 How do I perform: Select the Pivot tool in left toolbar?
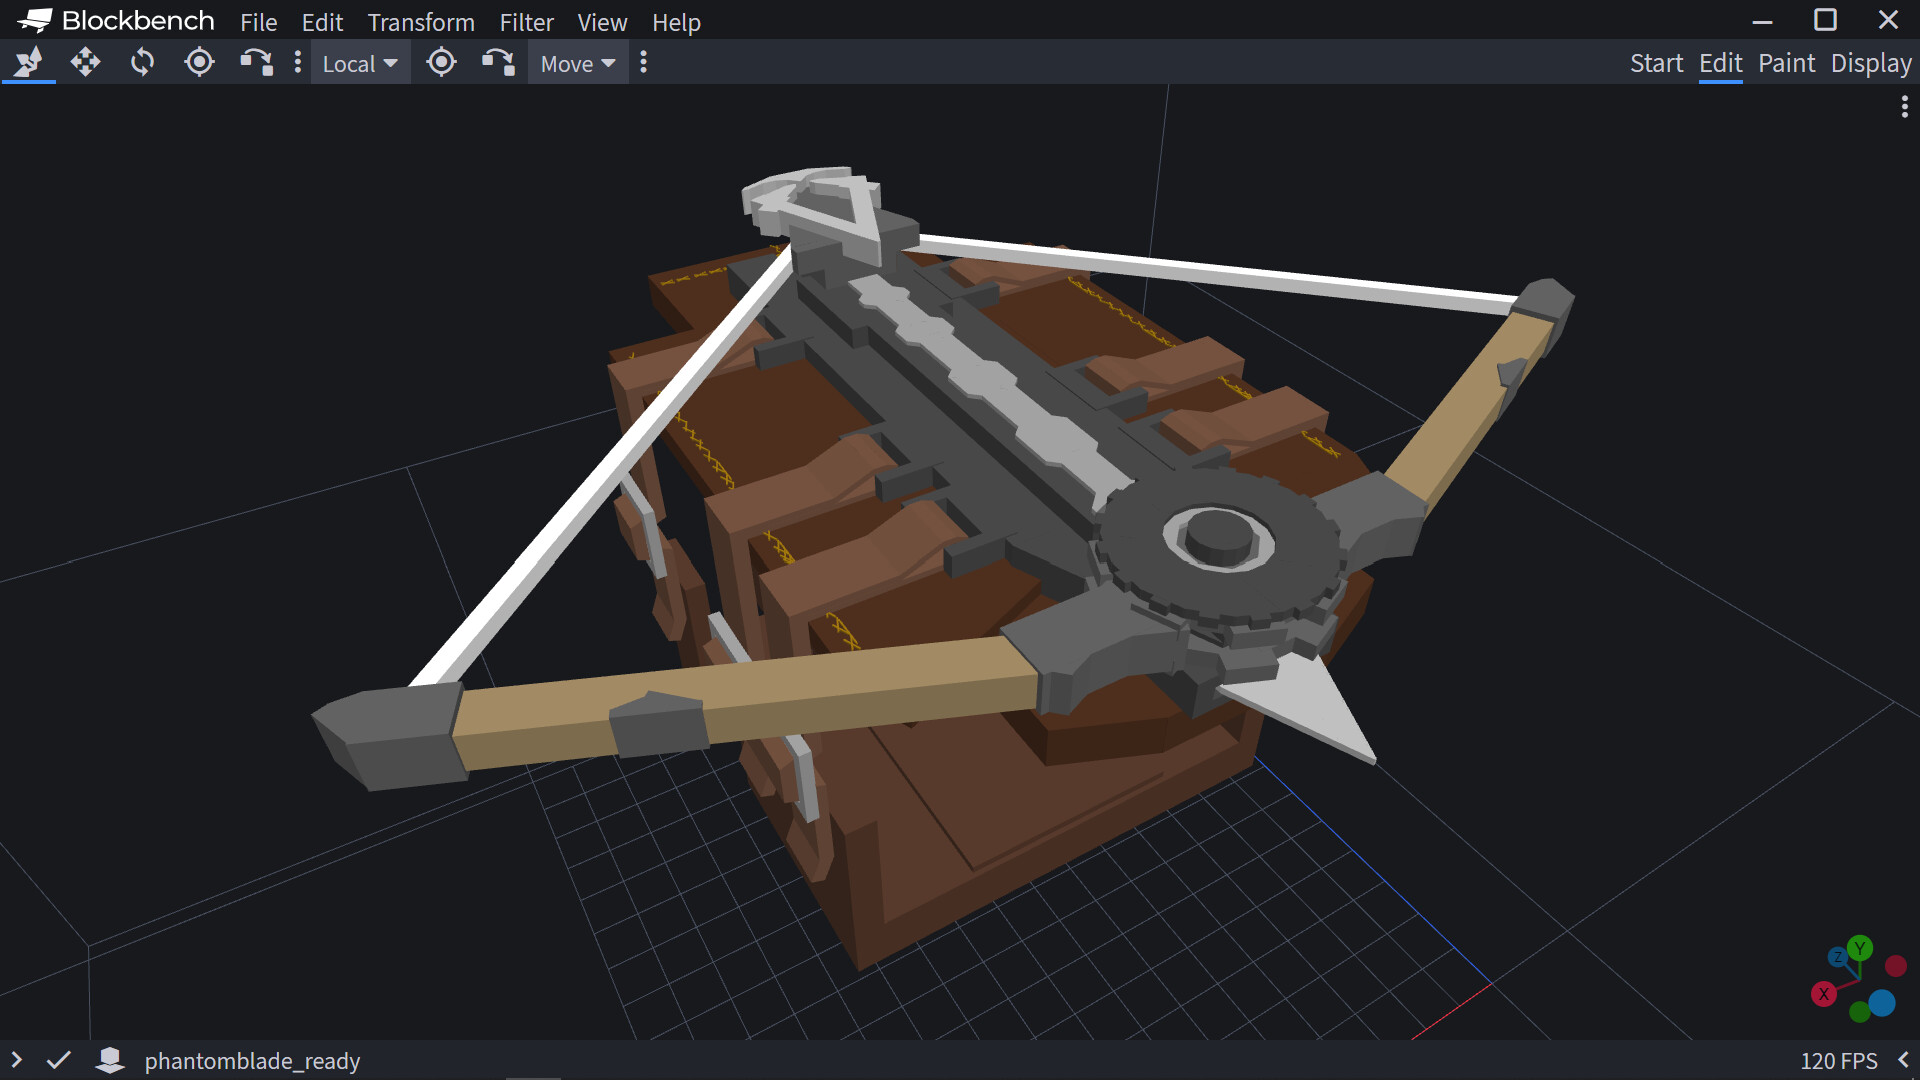(x=199, y=63)
